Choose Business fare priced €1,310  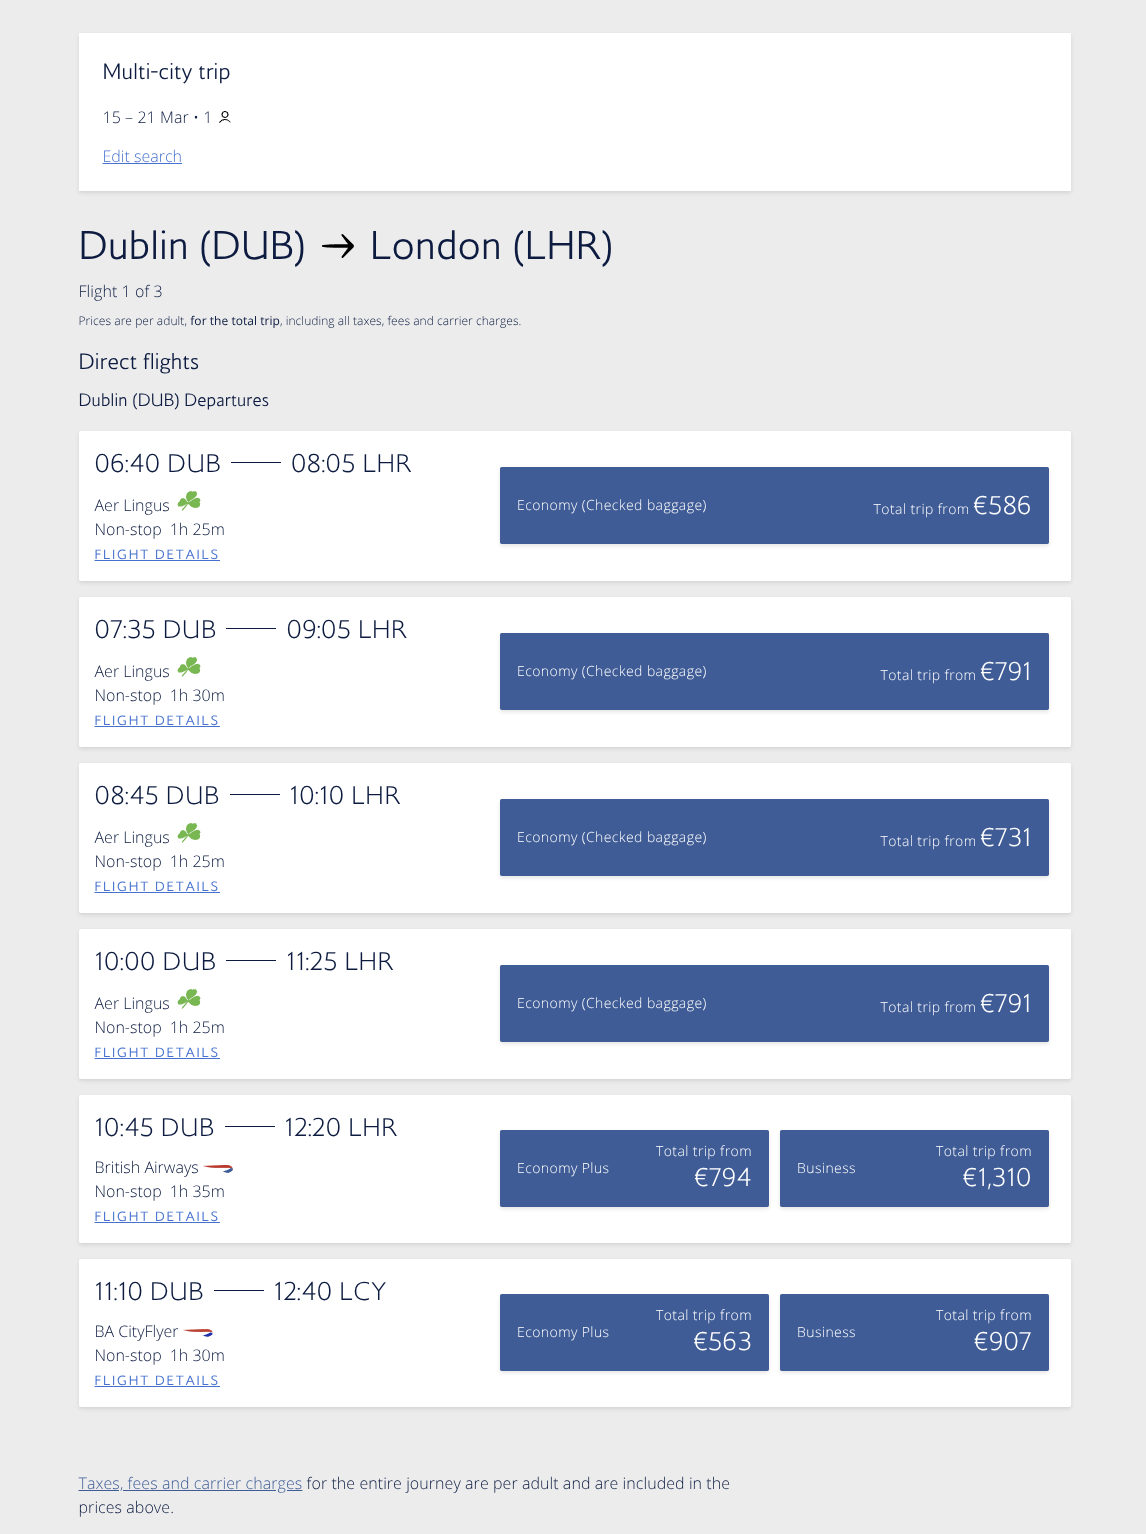coord(914,1168)
